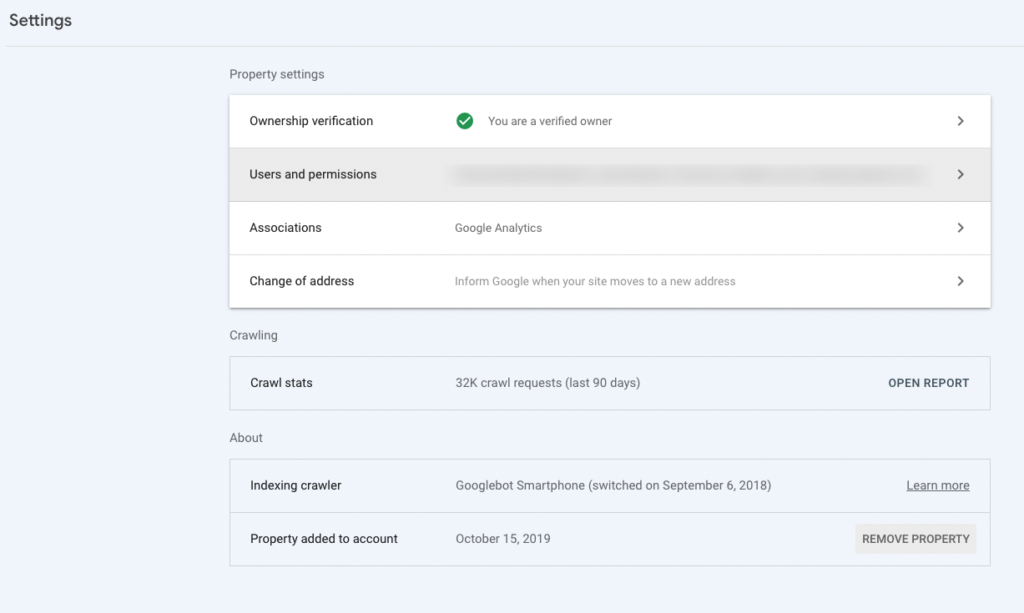
Task: Expand the Ownership verification chevron arrow
Action: click(x=960, y=121)
